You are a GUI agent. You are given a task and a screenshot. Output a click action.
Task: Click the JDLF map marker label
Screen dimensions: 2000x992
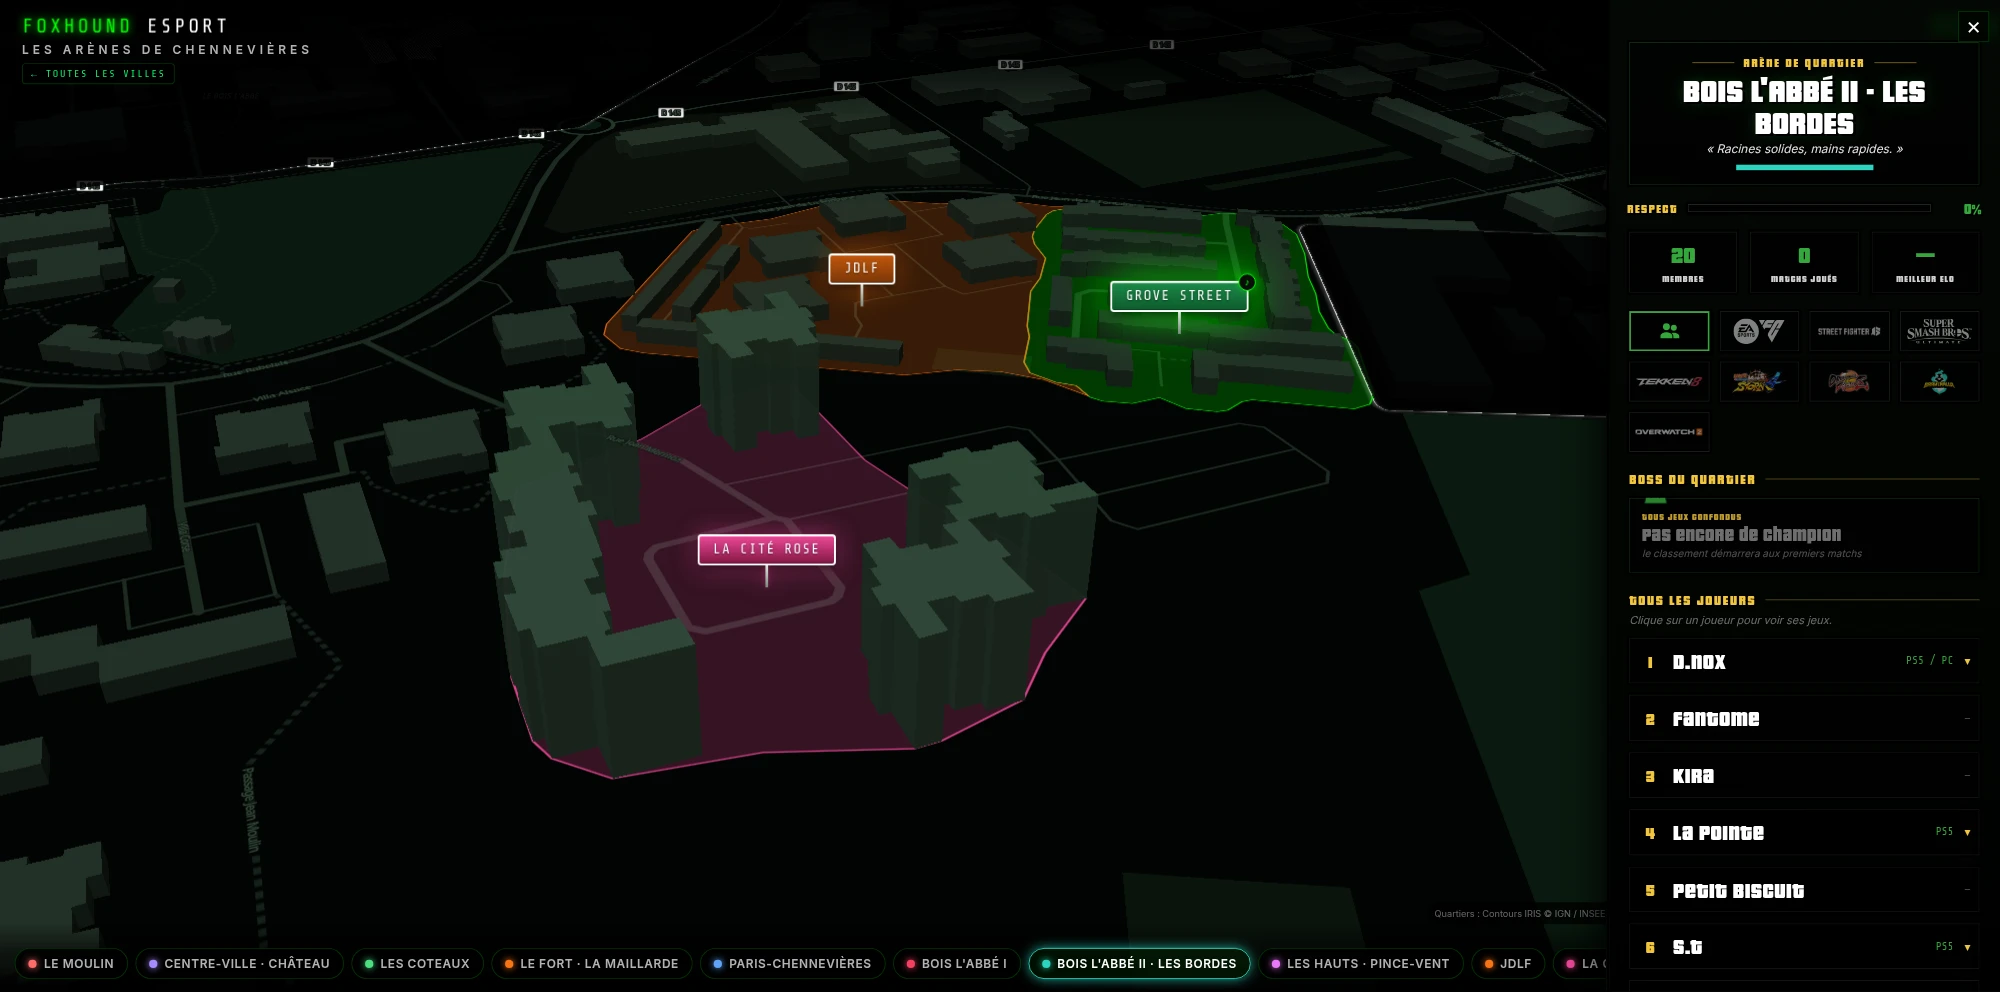862,268
